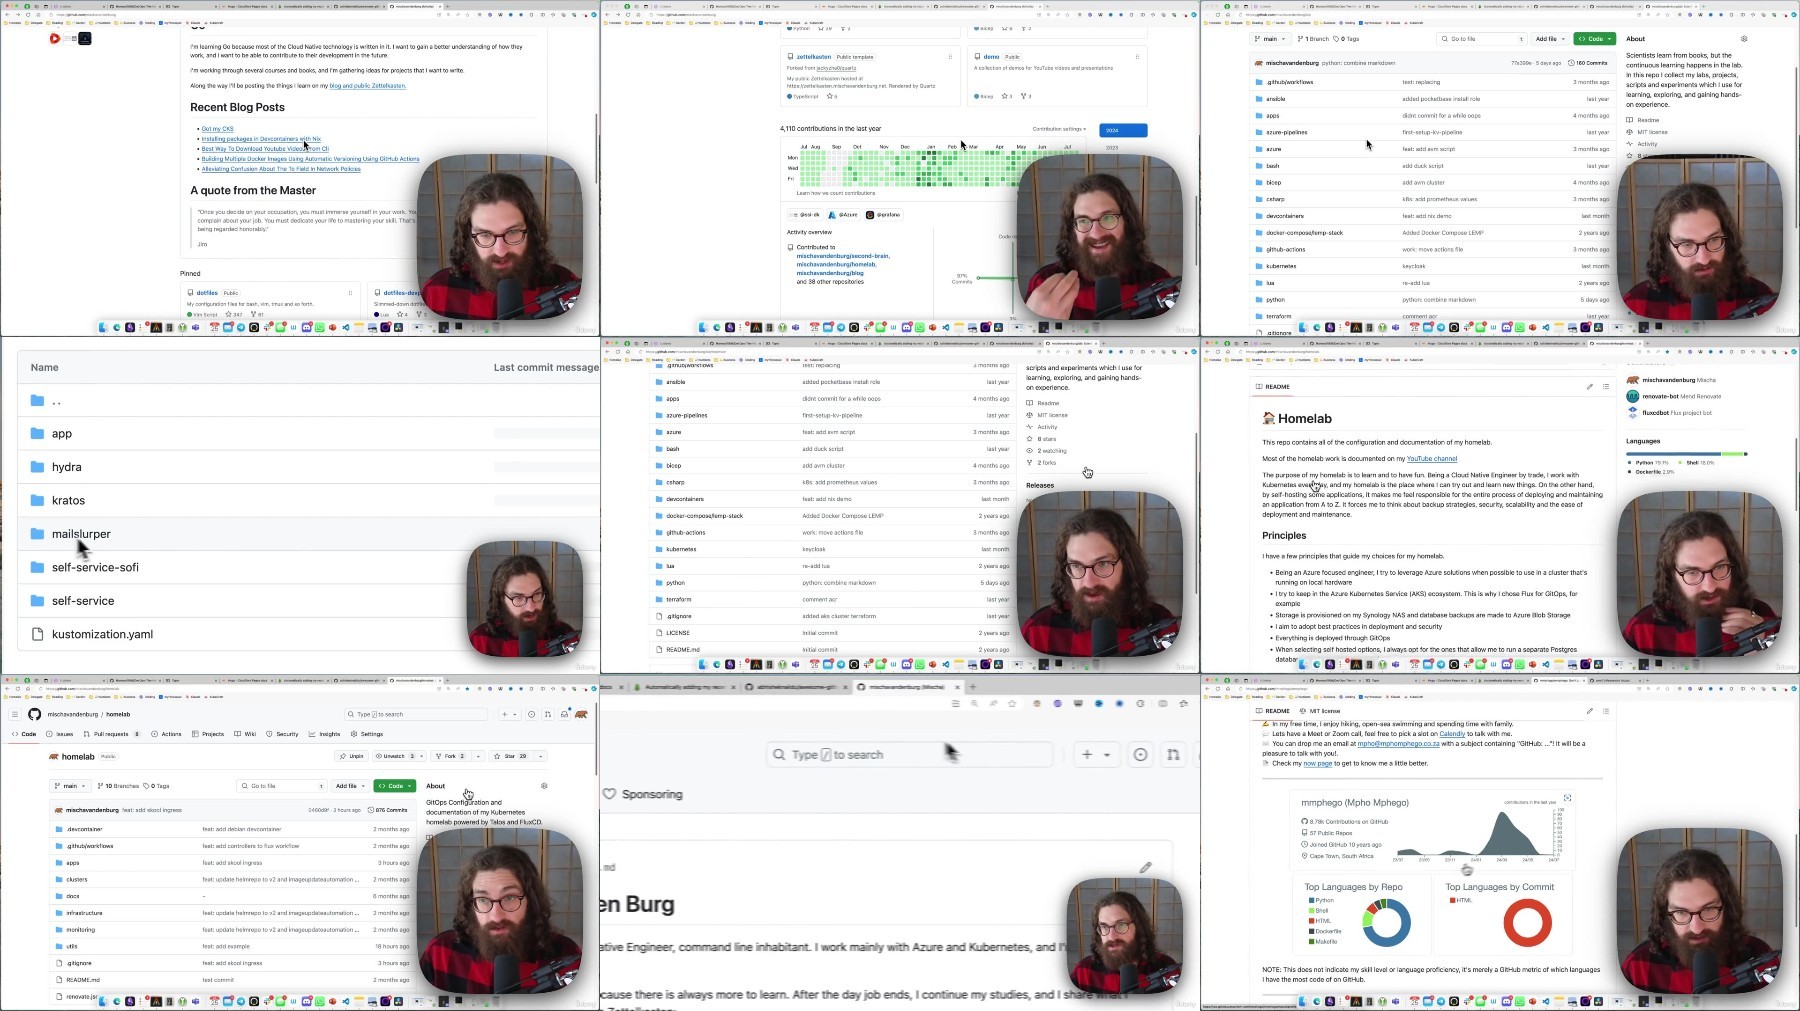Screen dimensions: 1800x1011
Task: Click GitHub logo on homelab repo page
Action: point(35,714)
